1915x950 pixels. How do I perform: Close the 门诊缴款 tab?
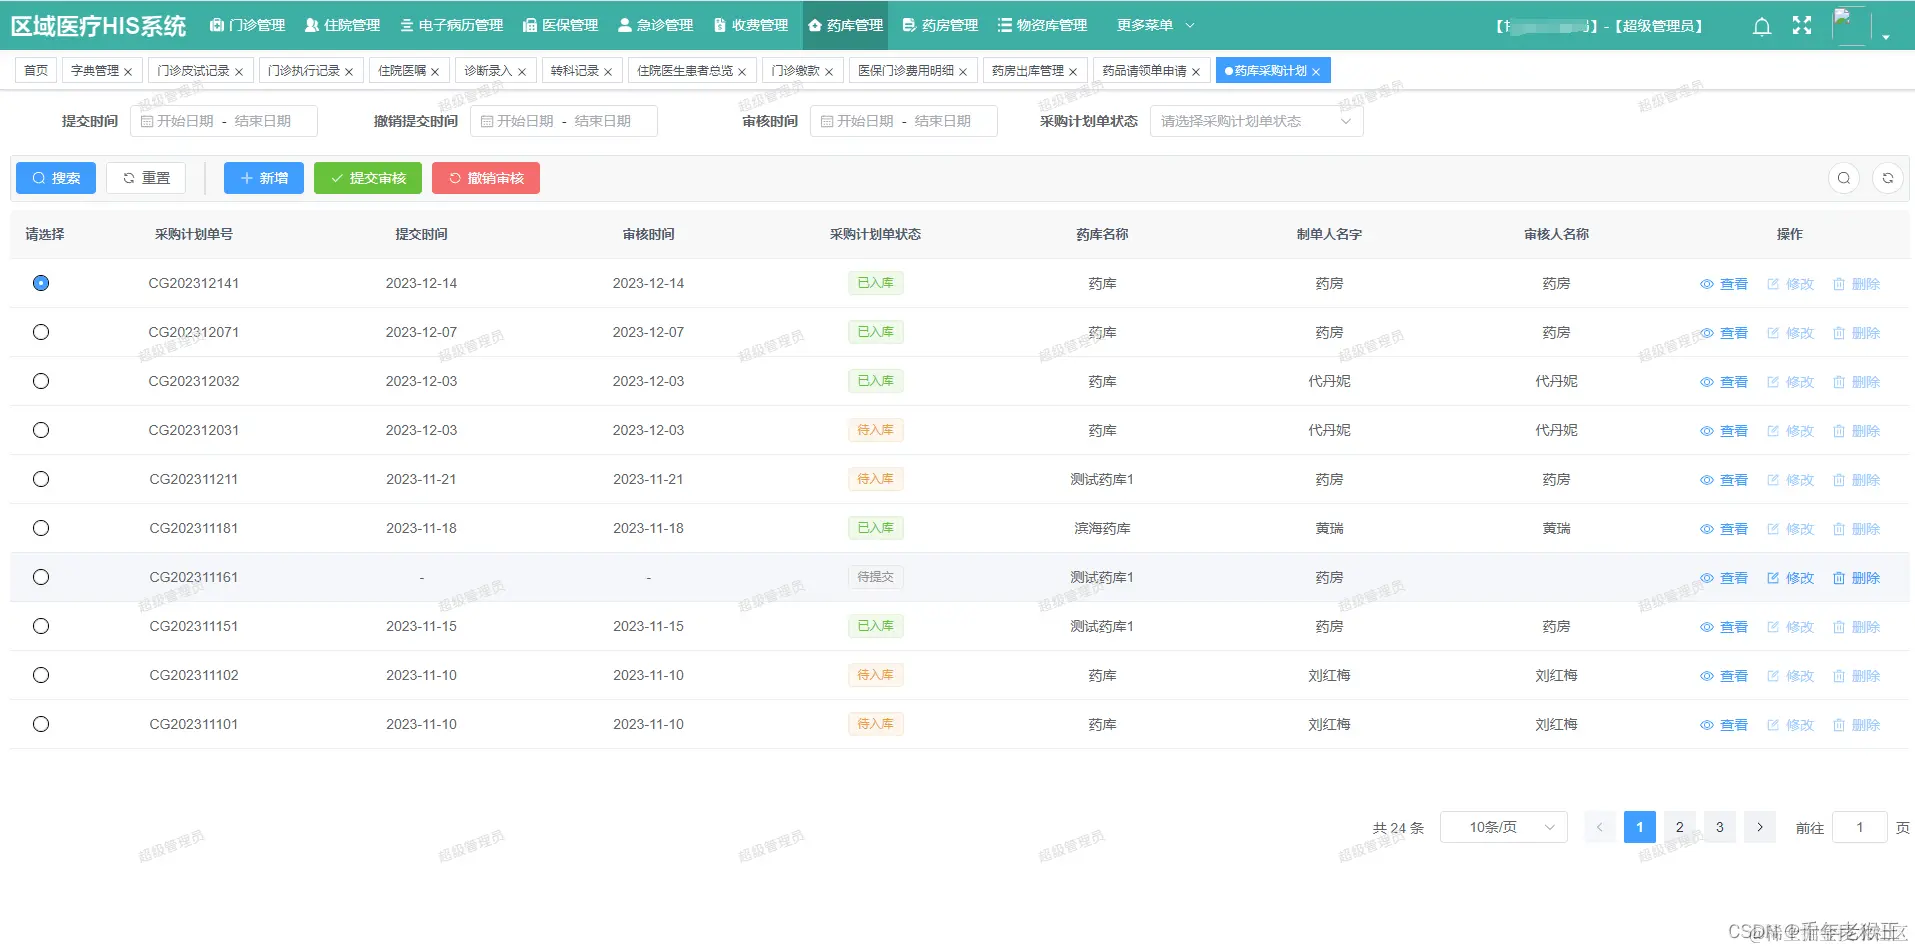click(829, 72)
